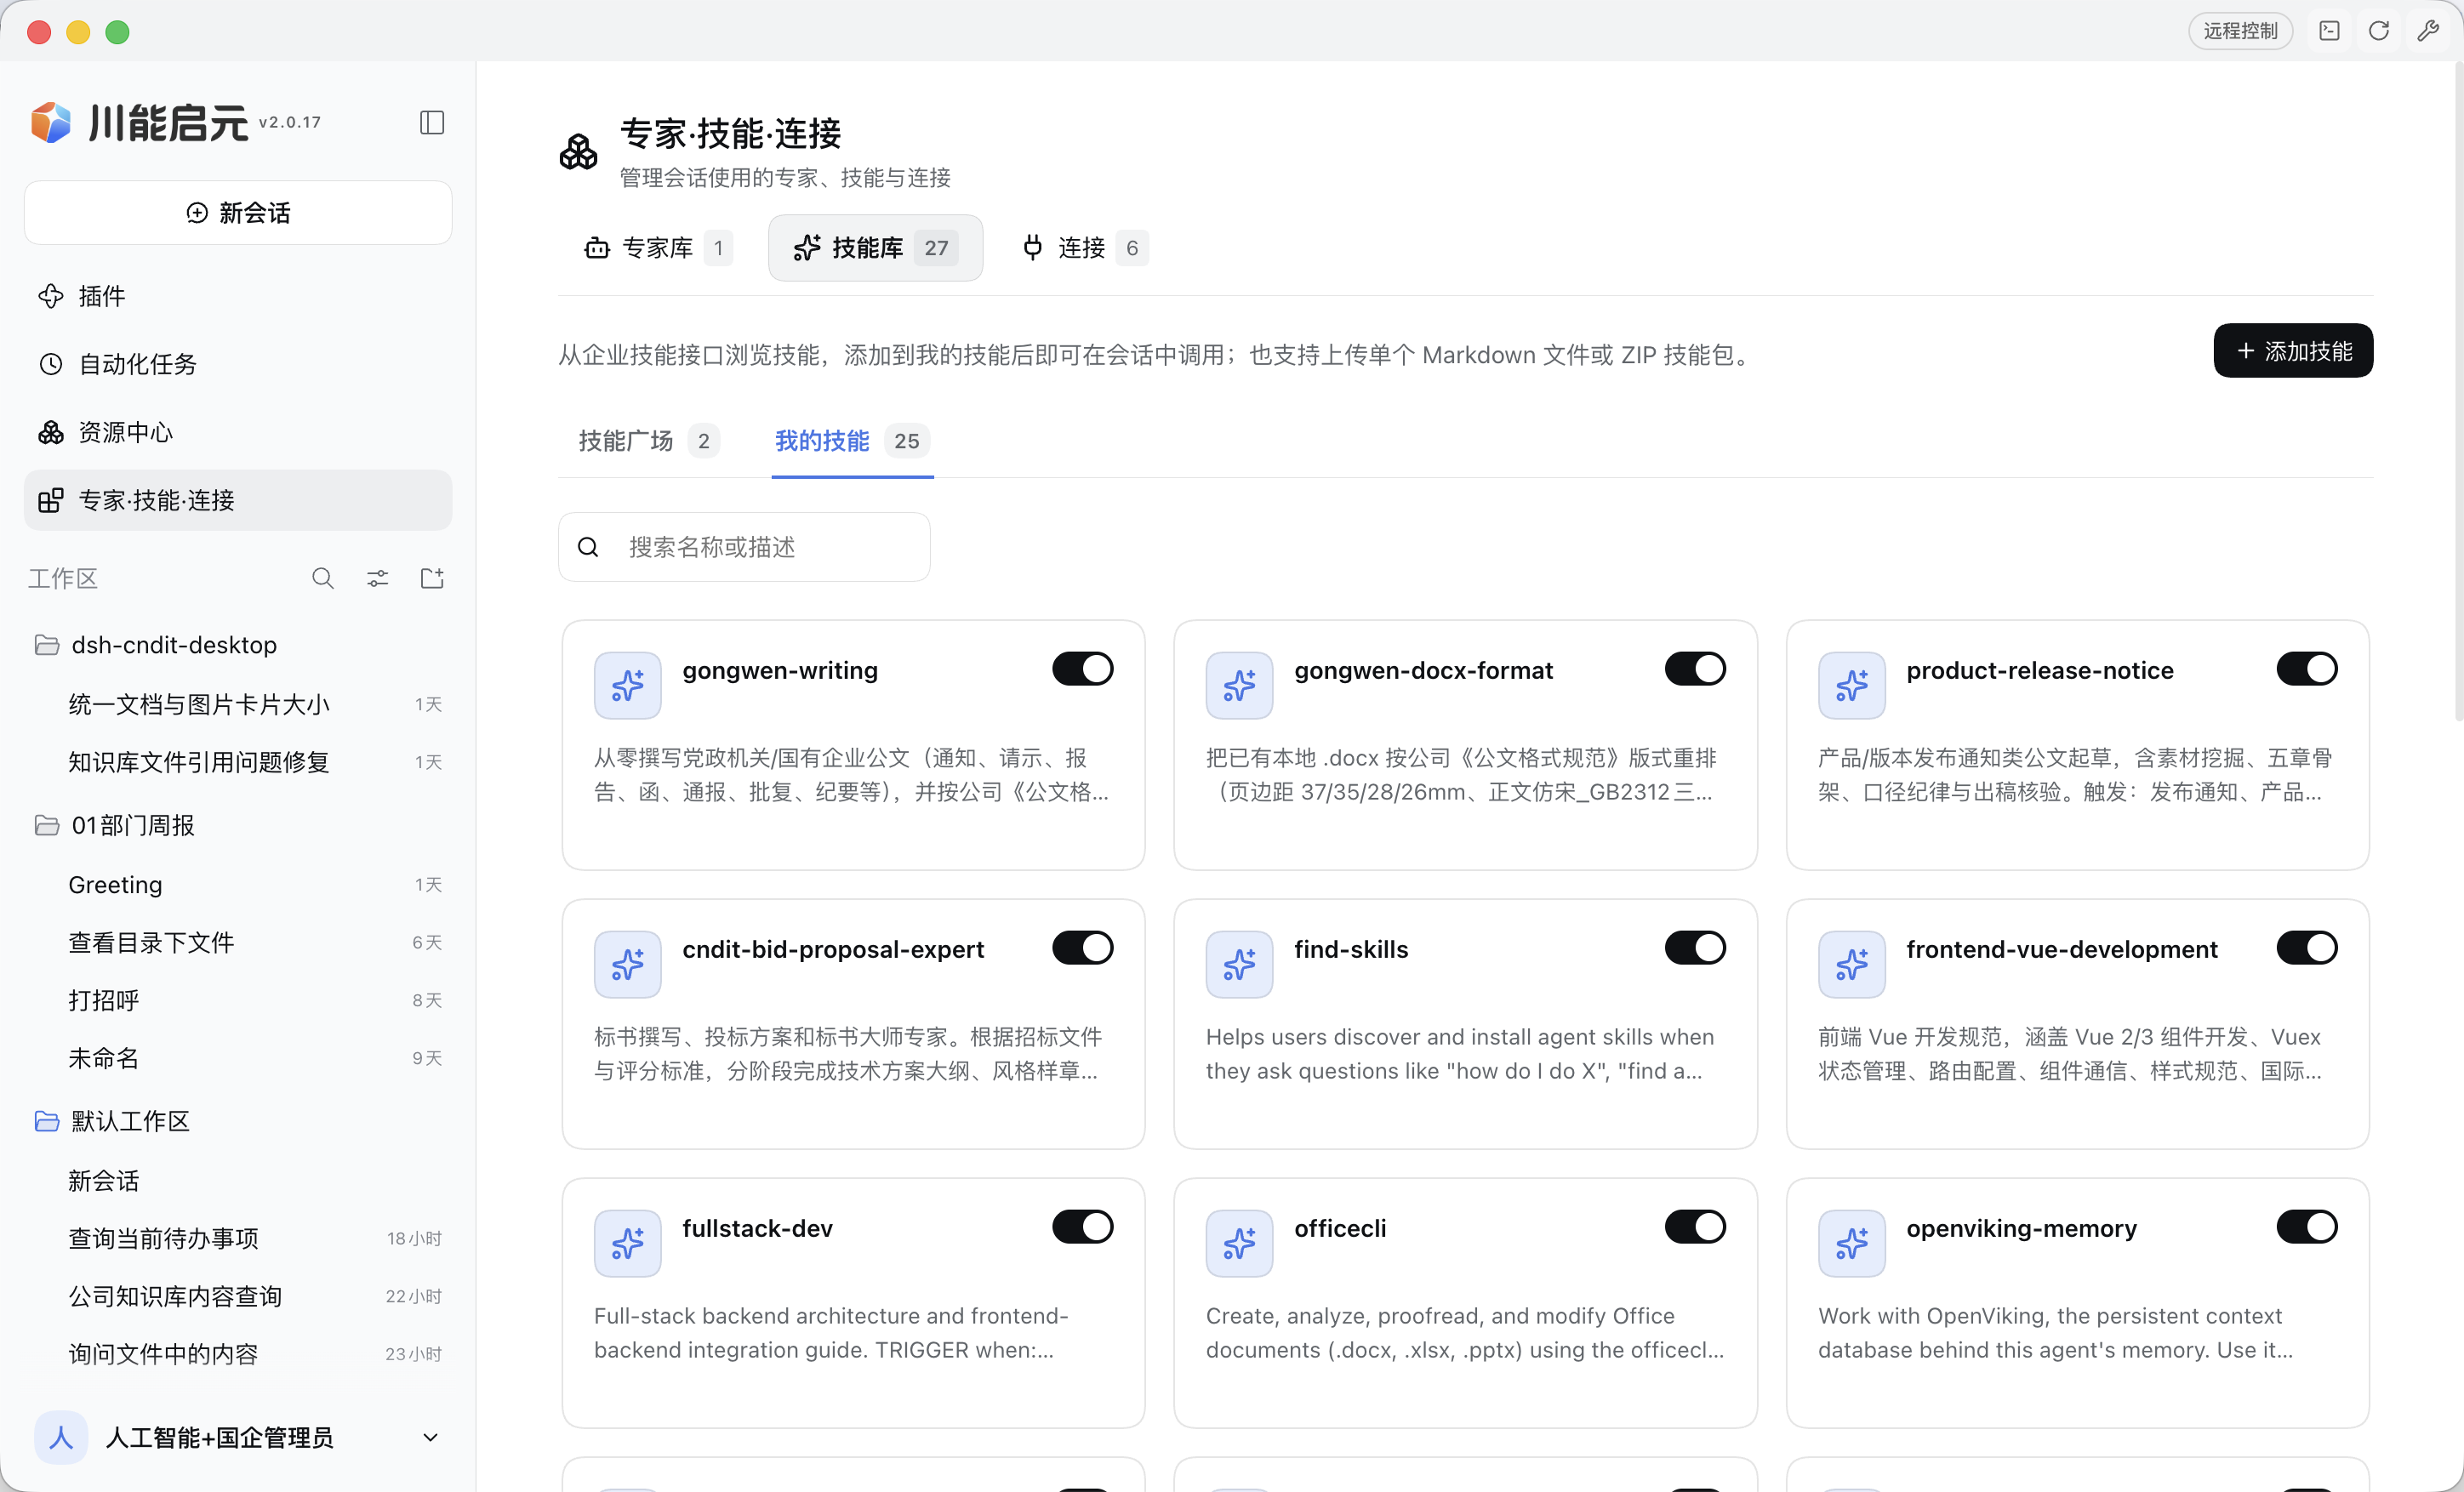Click the 远程控制 button
The height and width of the screenshot is (1492, 2464).
click(2240, 31)
